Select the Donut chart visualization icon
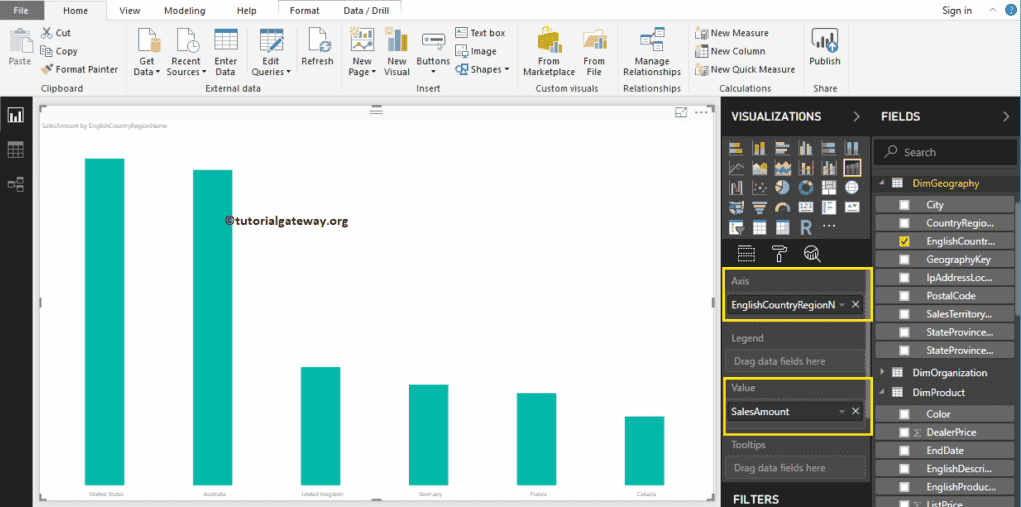Image resolution: width=1021 pixels, height=507 pixels. point(805,188)
